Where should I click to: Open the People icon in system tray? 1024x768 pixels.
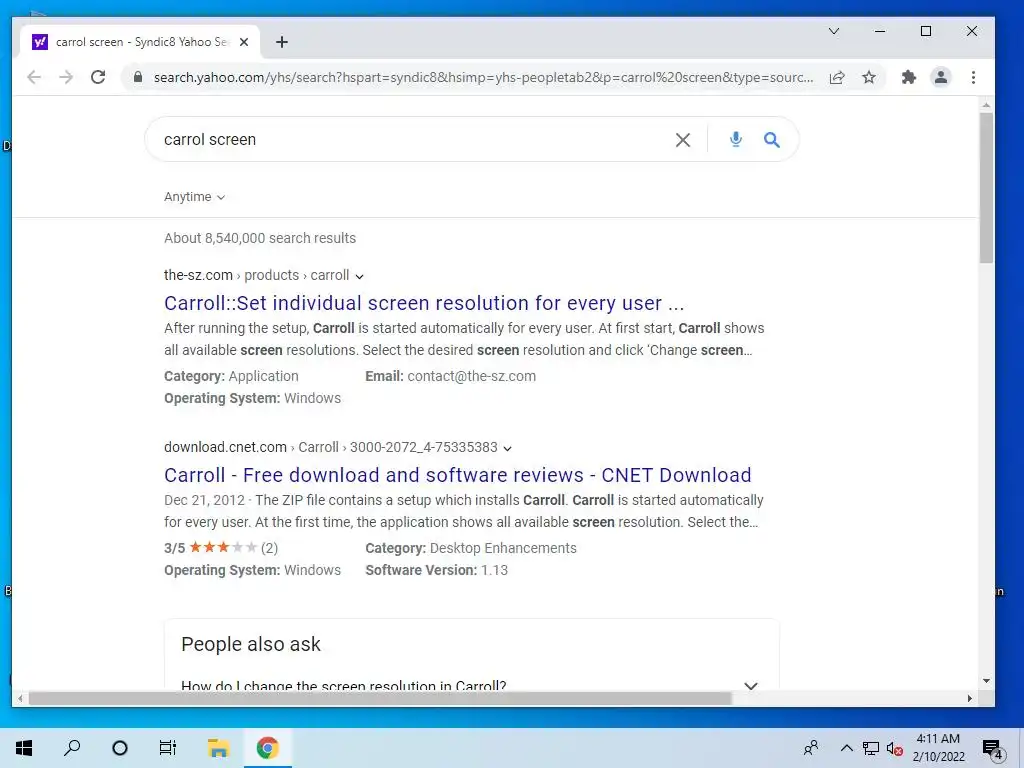pyautogui.click(x=811, y=748)
